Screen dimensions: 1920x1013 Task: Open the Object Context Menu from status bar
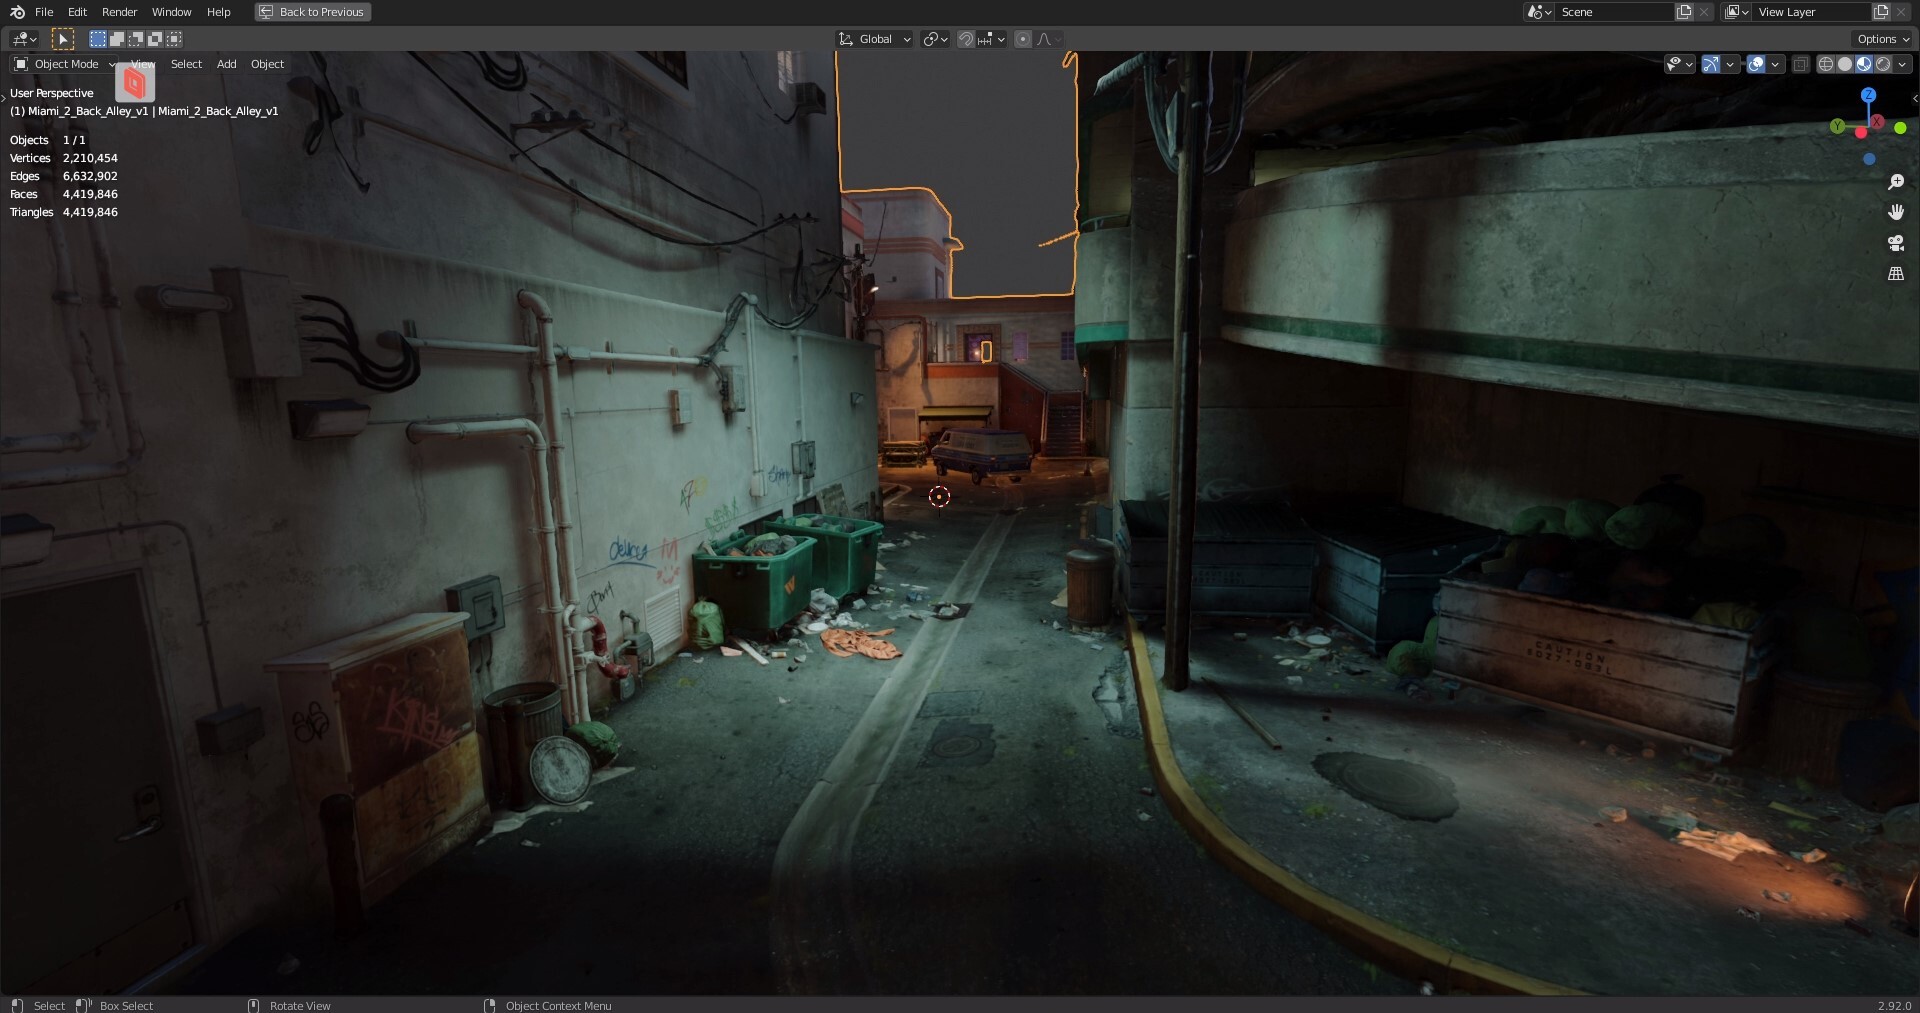(x=557, y=1005)
